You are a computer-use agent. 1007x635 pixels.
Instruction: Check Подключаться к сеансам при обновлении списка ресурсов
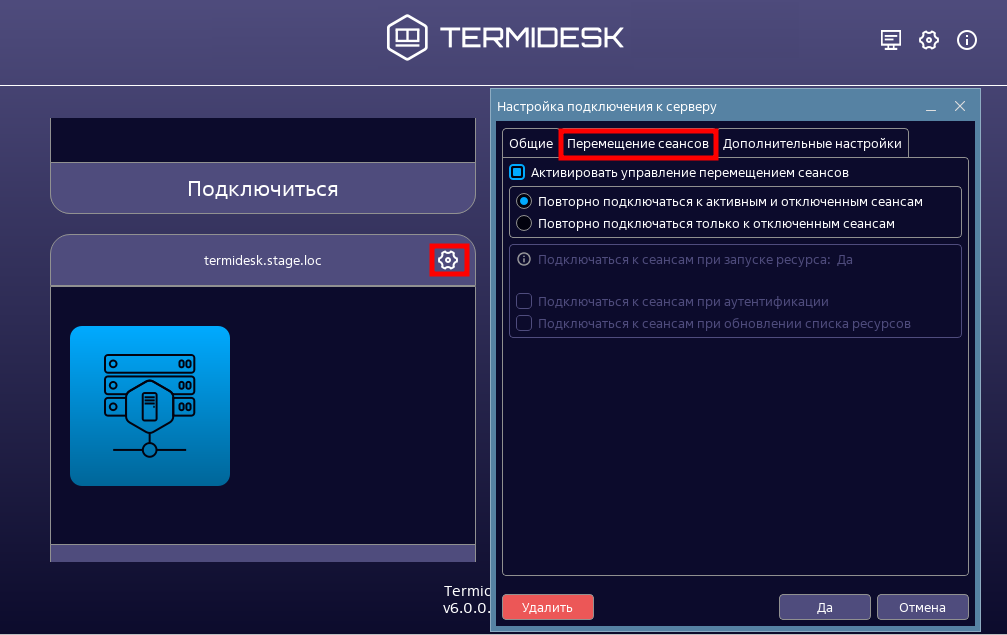[524, 324]
